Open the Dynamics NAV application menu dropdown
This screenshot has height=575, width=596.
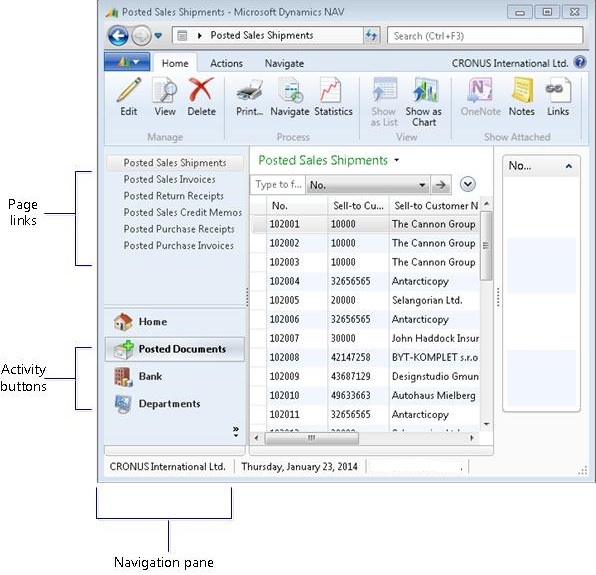tap(127, 62)
